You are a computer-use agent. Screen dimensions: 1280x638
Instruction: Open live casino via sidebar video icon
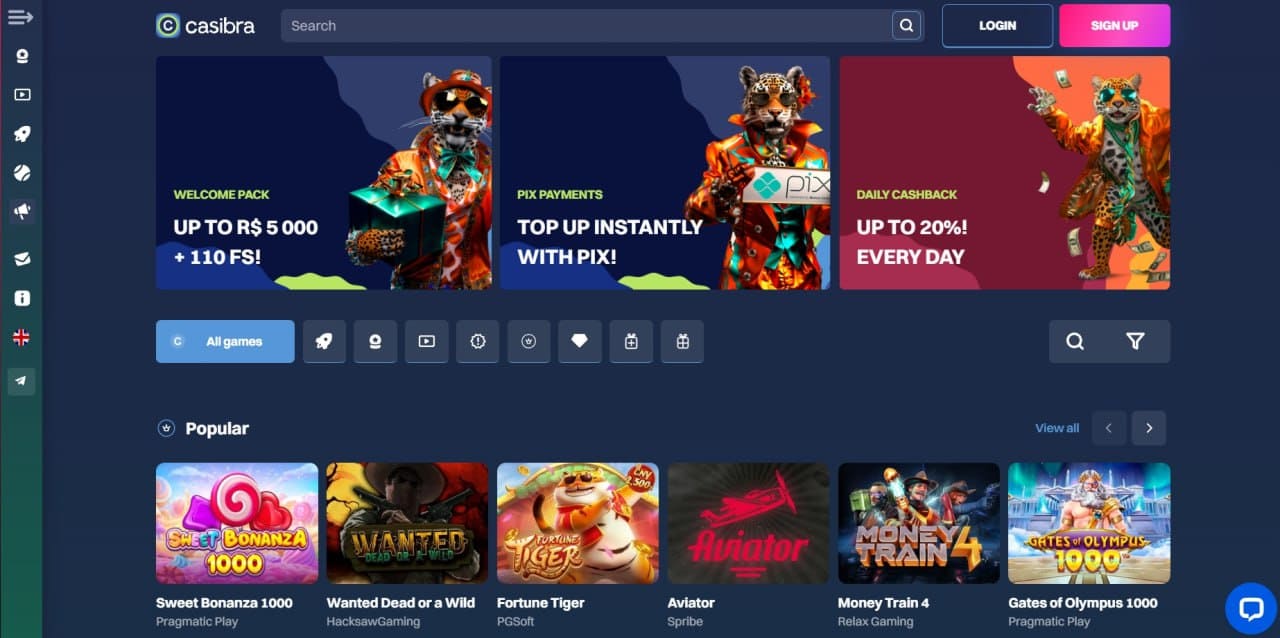coord(21,95)
